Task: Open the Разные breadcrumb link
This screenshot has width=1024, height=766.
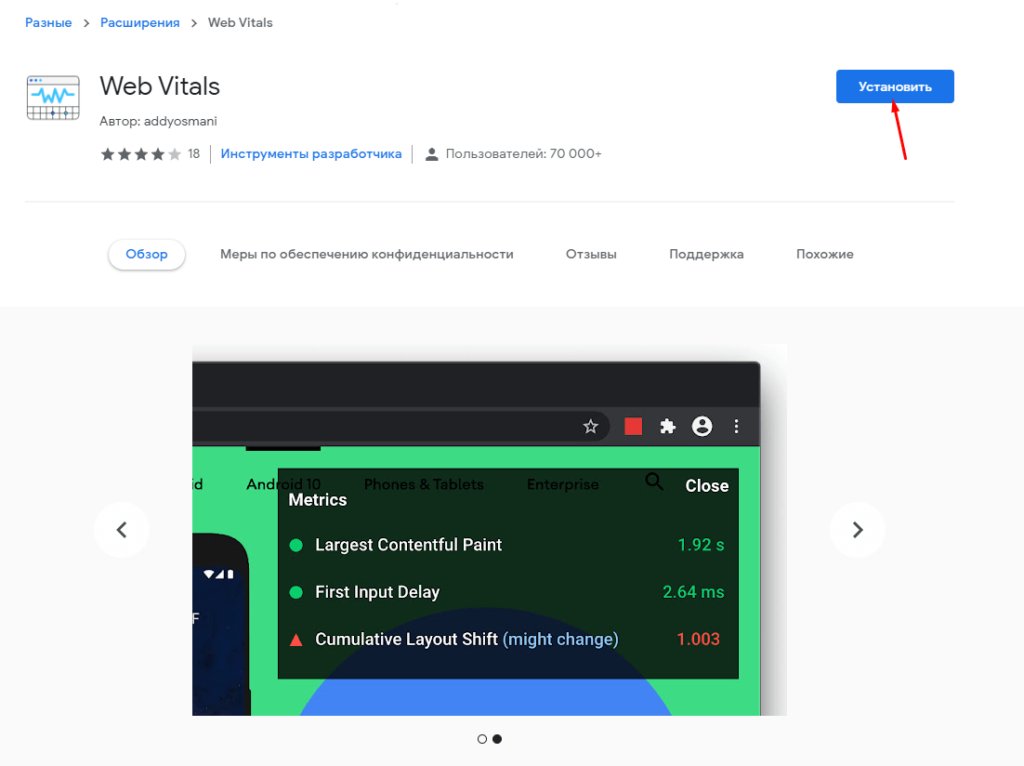Action: pyautogui.click(x=48, y=23)
